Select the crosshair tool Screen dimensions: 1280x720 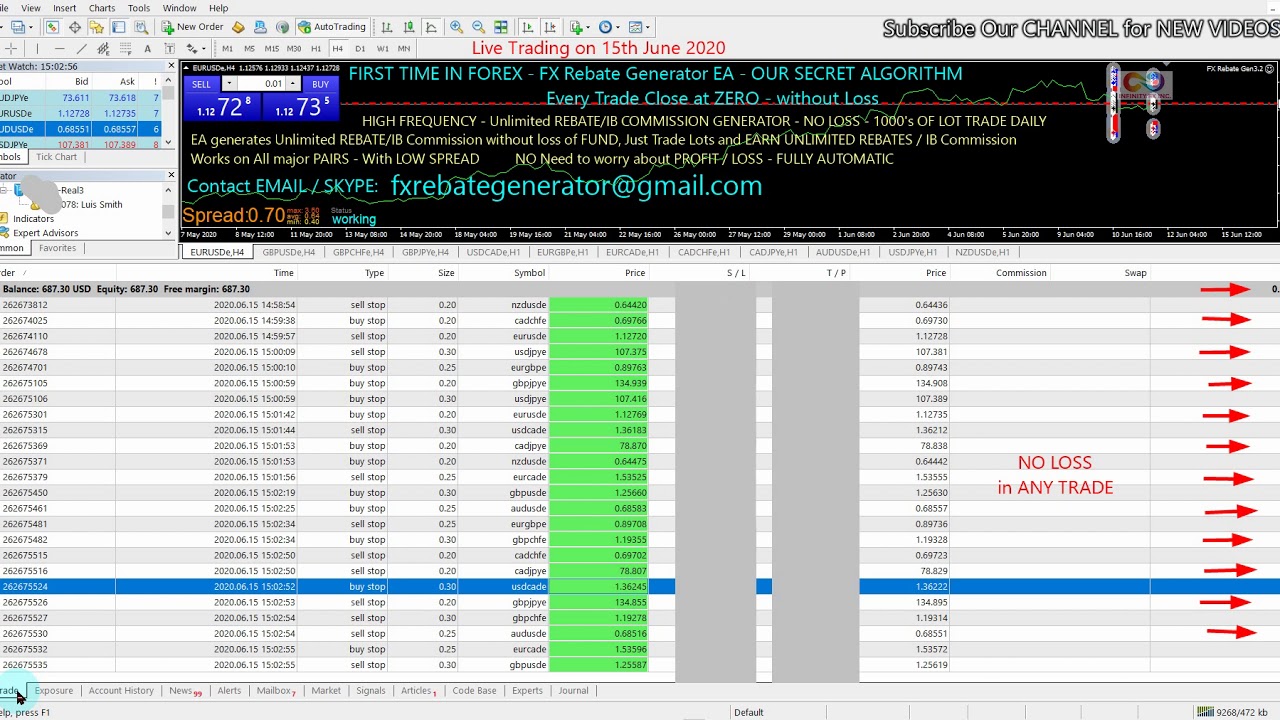pyautogui.click(x=11, y=48)
